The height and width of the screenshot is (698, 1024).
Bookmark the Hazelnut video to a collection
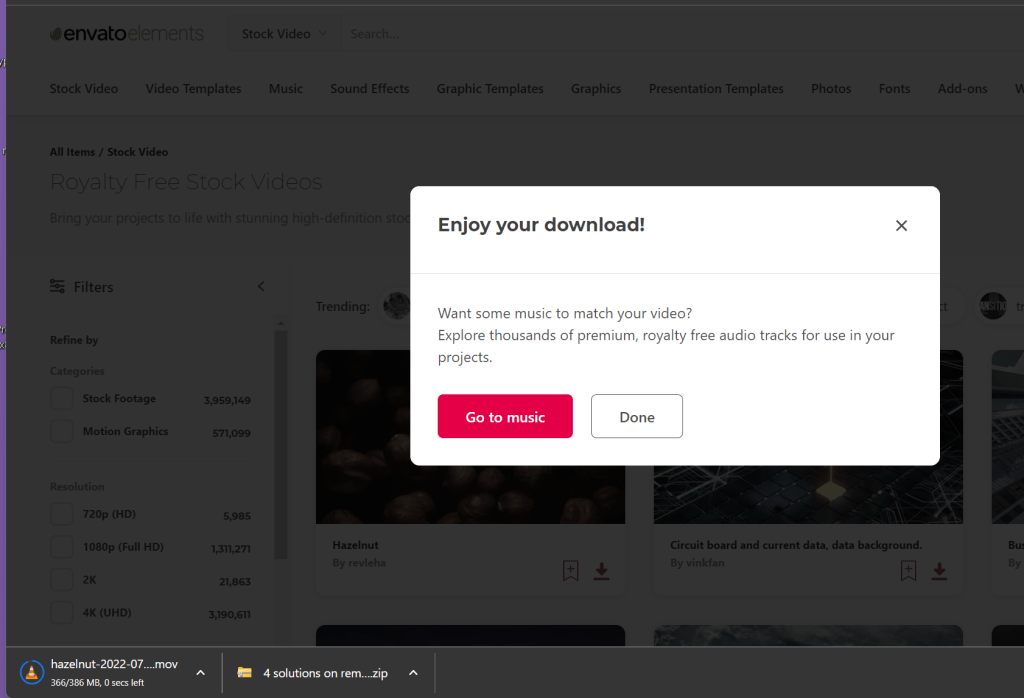coord(570,571)
